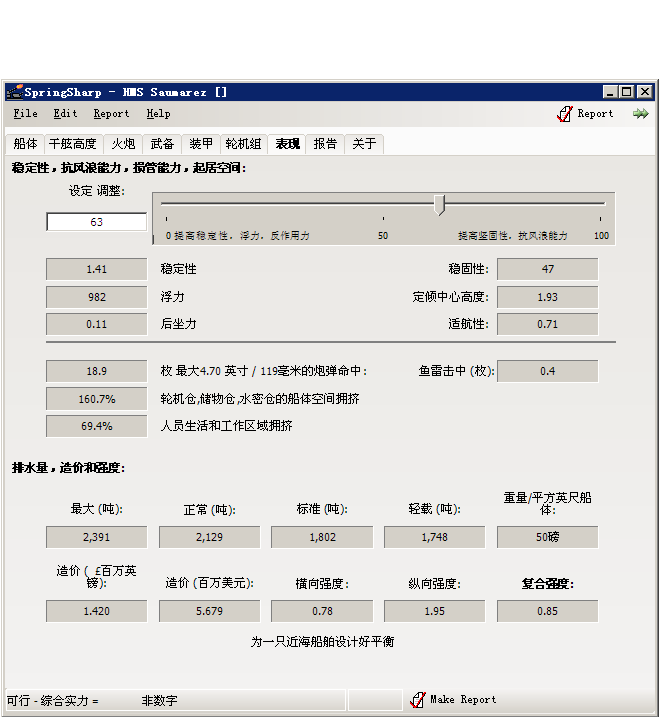Switch to the 火炮 tab

click(x=123, y=144)
